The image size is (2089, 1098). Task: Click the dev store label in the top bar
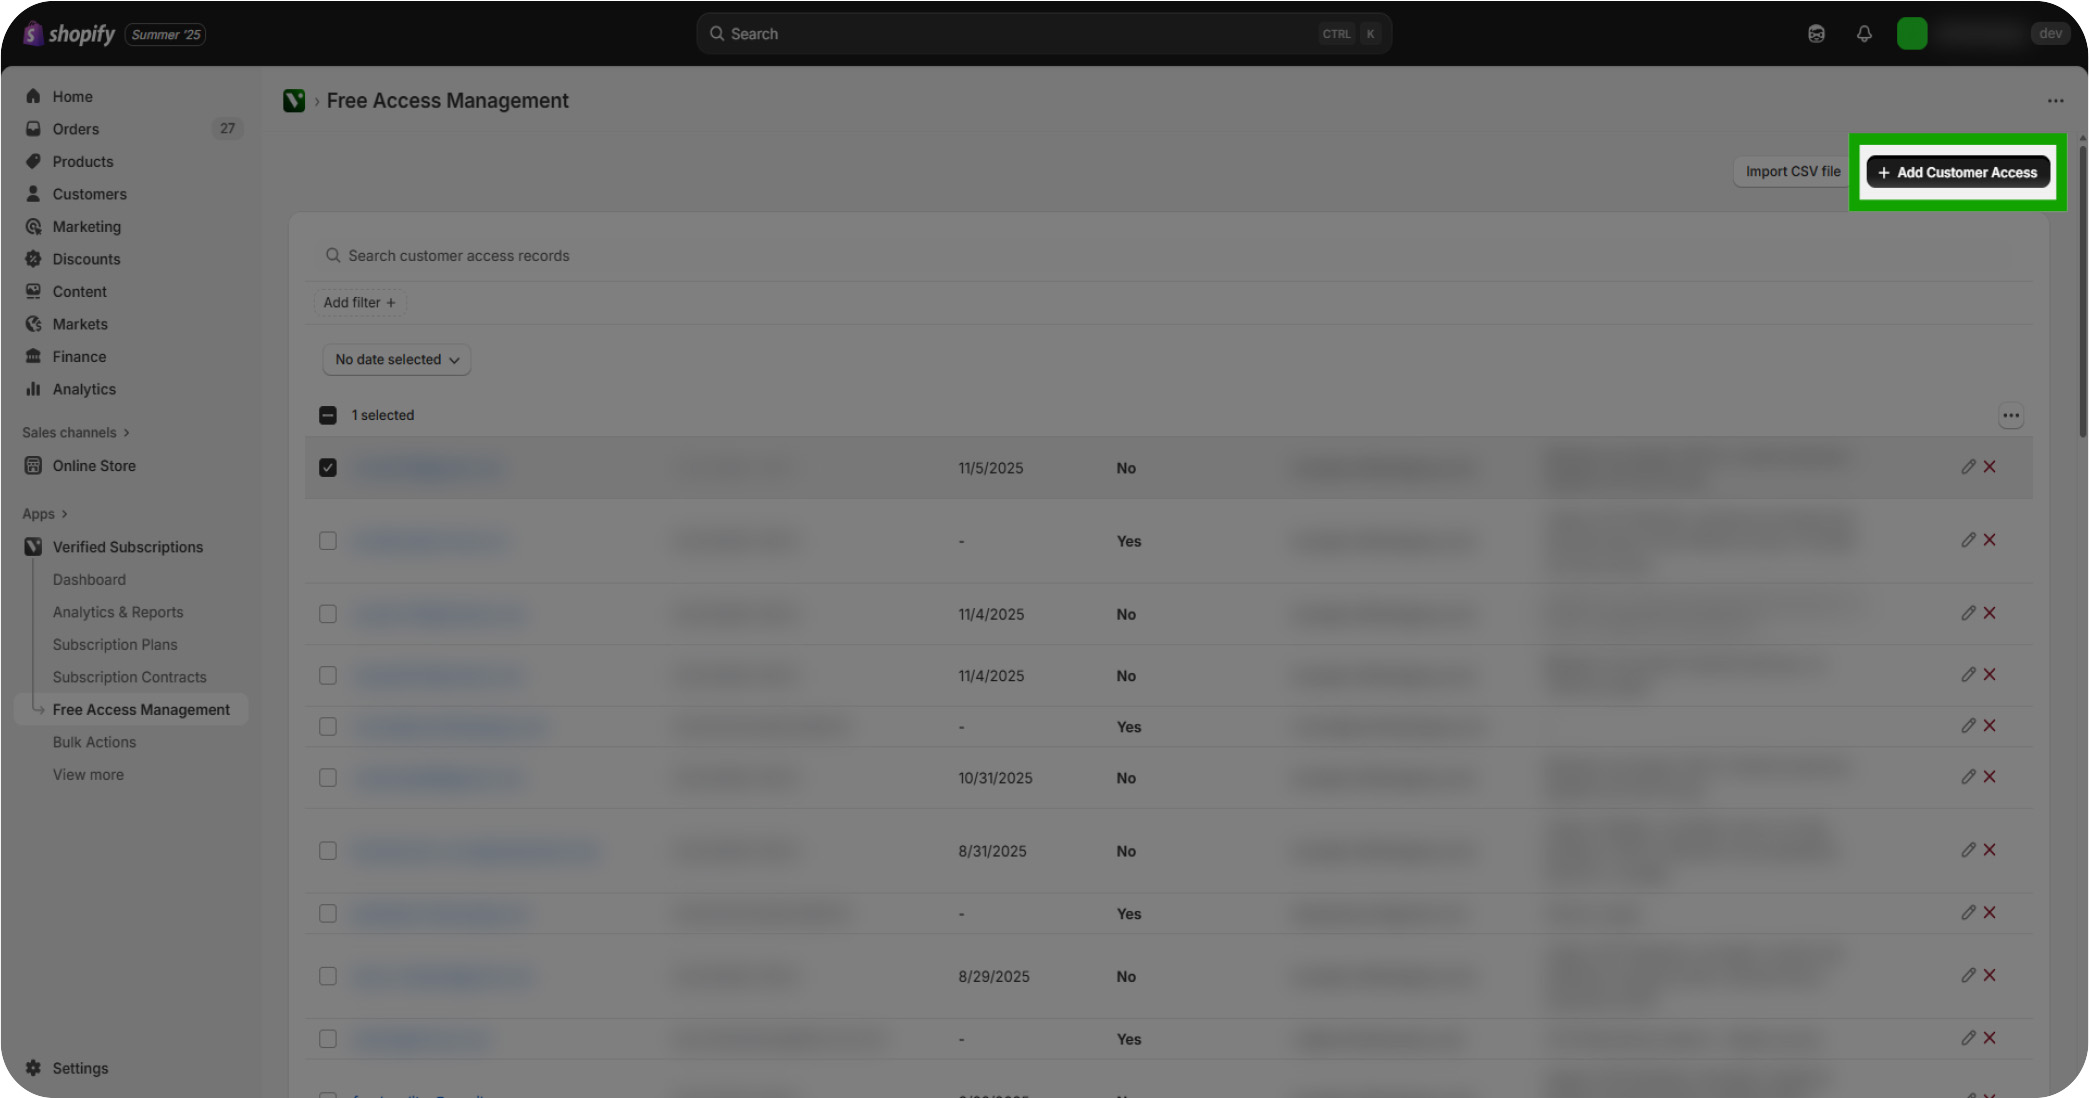click(x=2050, y=34)
